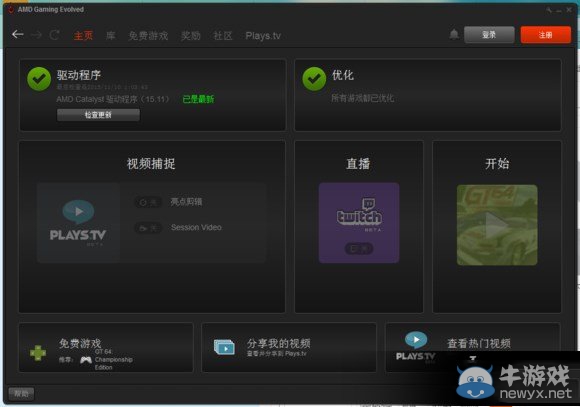Screen dimensions: 580x407
Task: Open the 查看热门视频 link
Action: point(479,343)
